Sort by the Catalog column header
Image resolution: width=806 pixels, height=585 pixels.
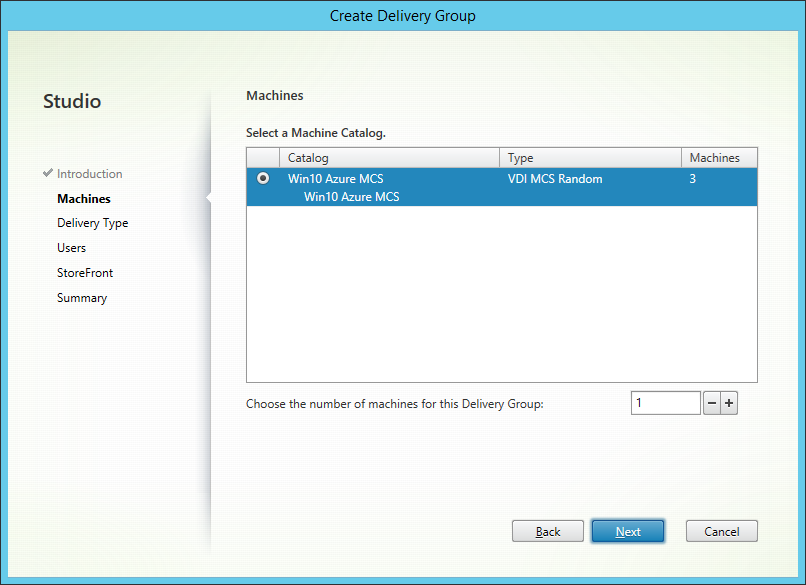point(389,158)
